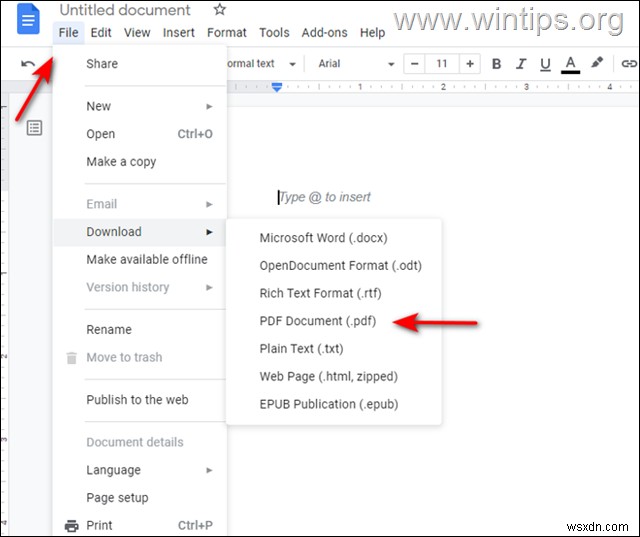Apply Underline formatting
The width and height of the screenshot is (640, 537).
tap(545, 64)
